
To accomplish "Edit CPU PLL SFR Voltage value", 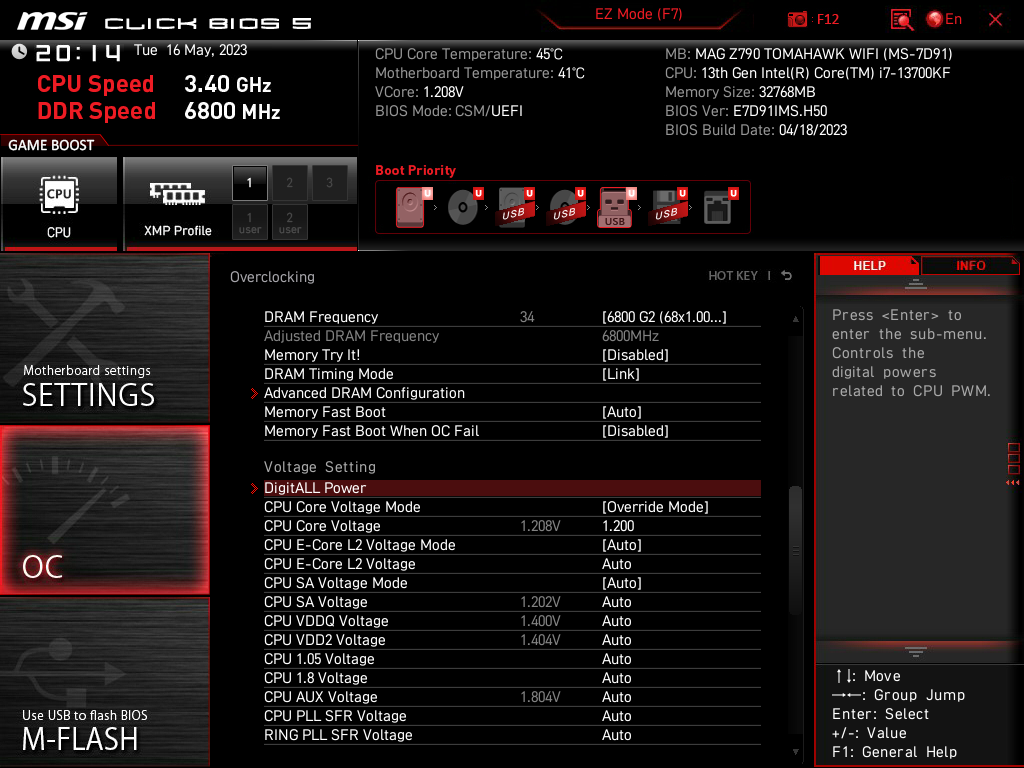I will click(x=616, y=716).
